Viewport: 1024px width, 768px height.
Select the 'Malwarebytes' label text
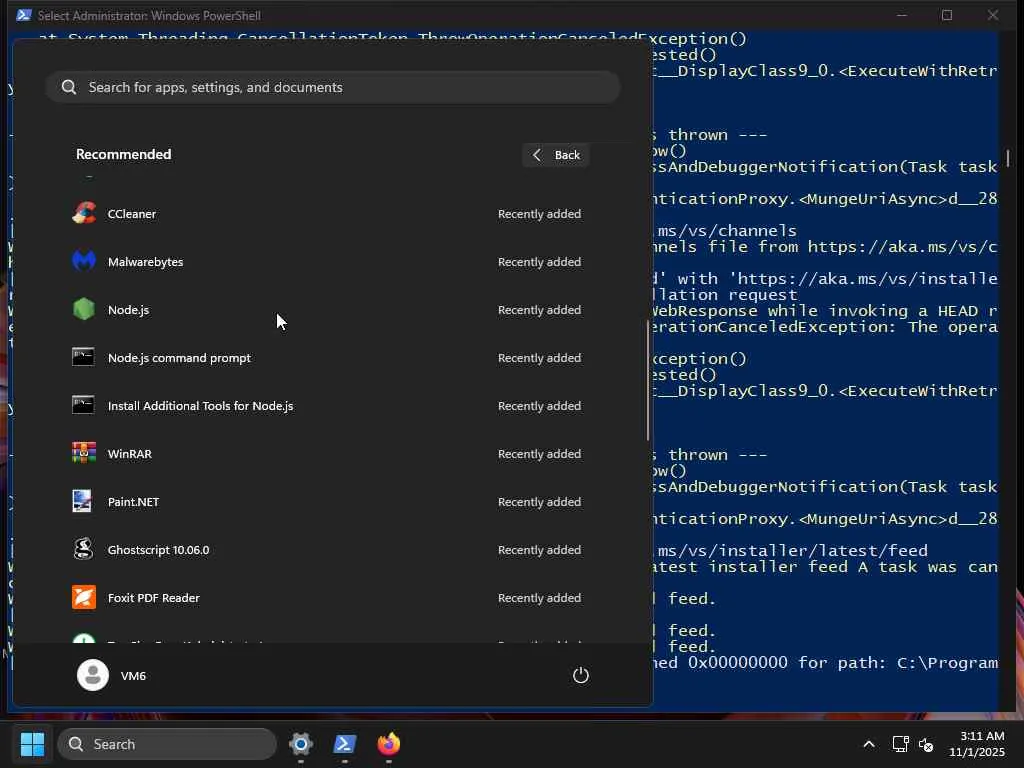(145, 262)
